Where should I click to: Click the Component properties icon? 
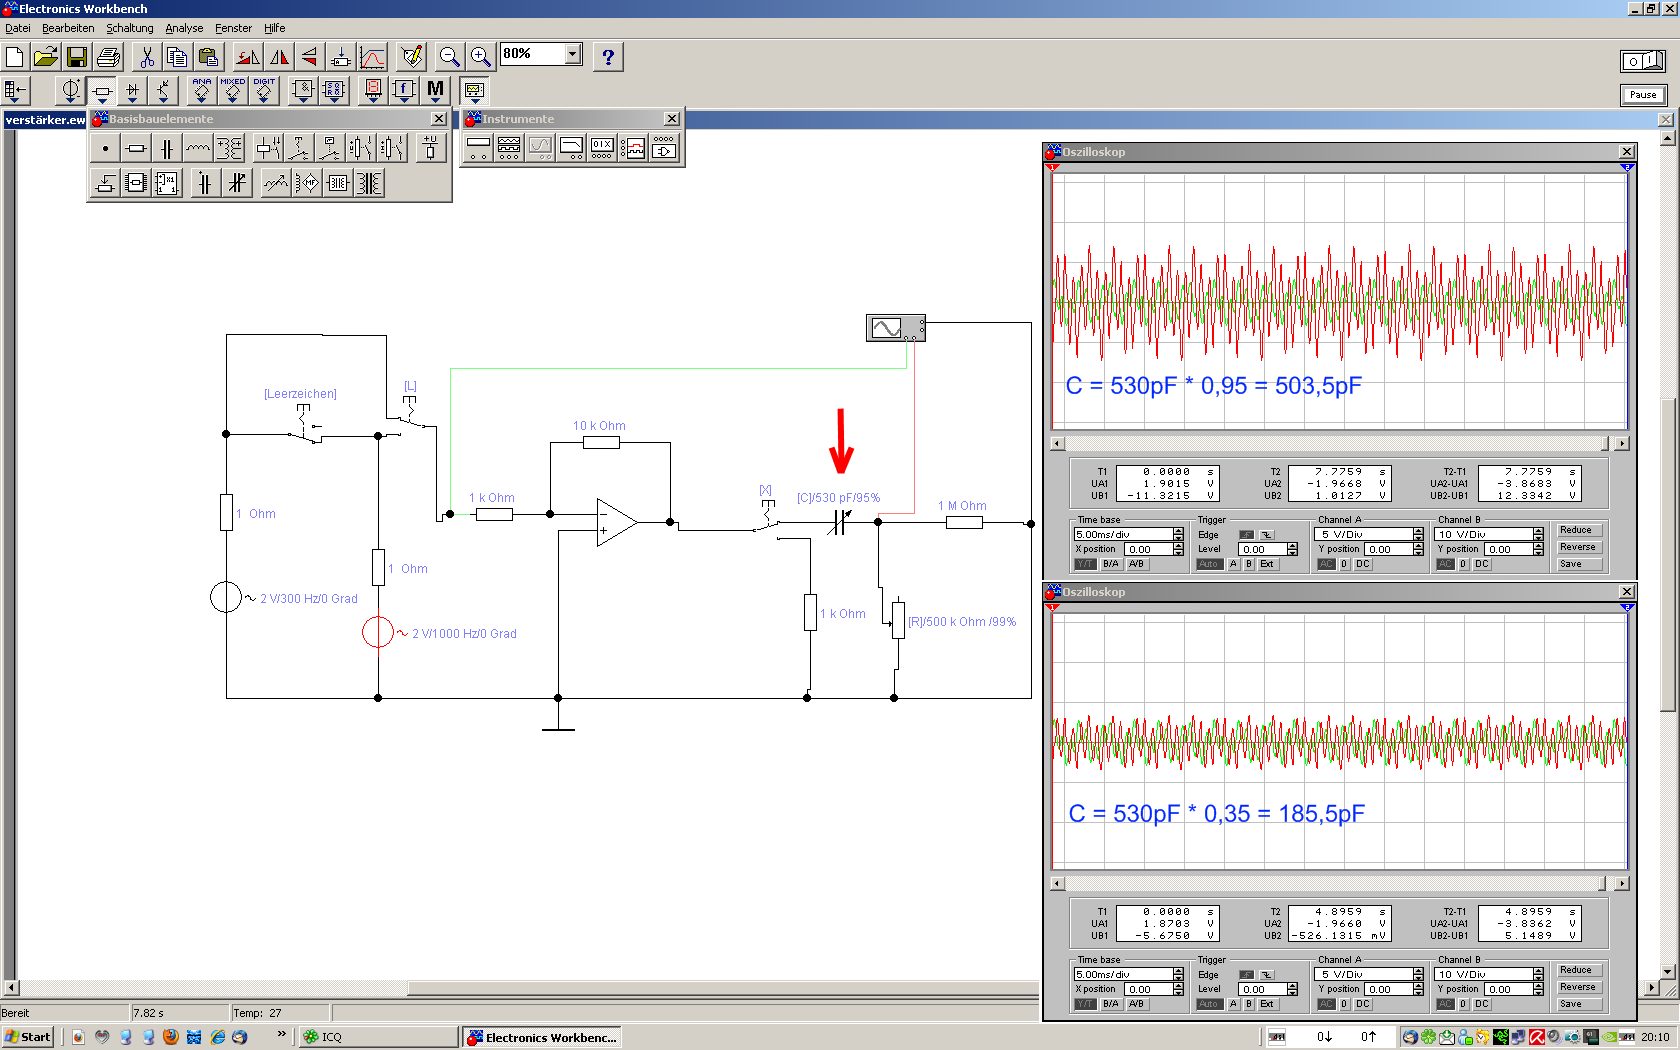[x=410, y=56]
